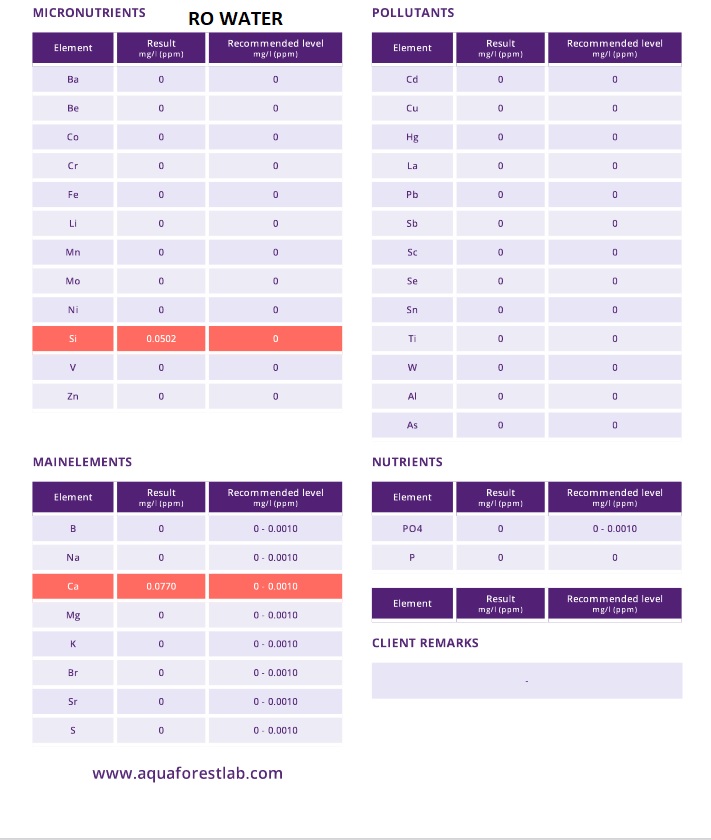The height and width of the screenshot is (840, 711).
Task: Select the highlighted Si result value 0.0502
Action: [x=161, y=339]
